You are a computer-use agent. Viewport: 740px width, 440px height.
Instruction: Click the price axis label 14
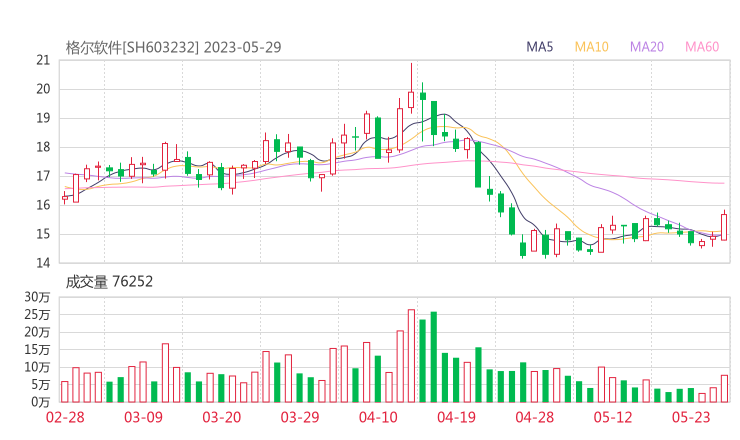[43, 262]
